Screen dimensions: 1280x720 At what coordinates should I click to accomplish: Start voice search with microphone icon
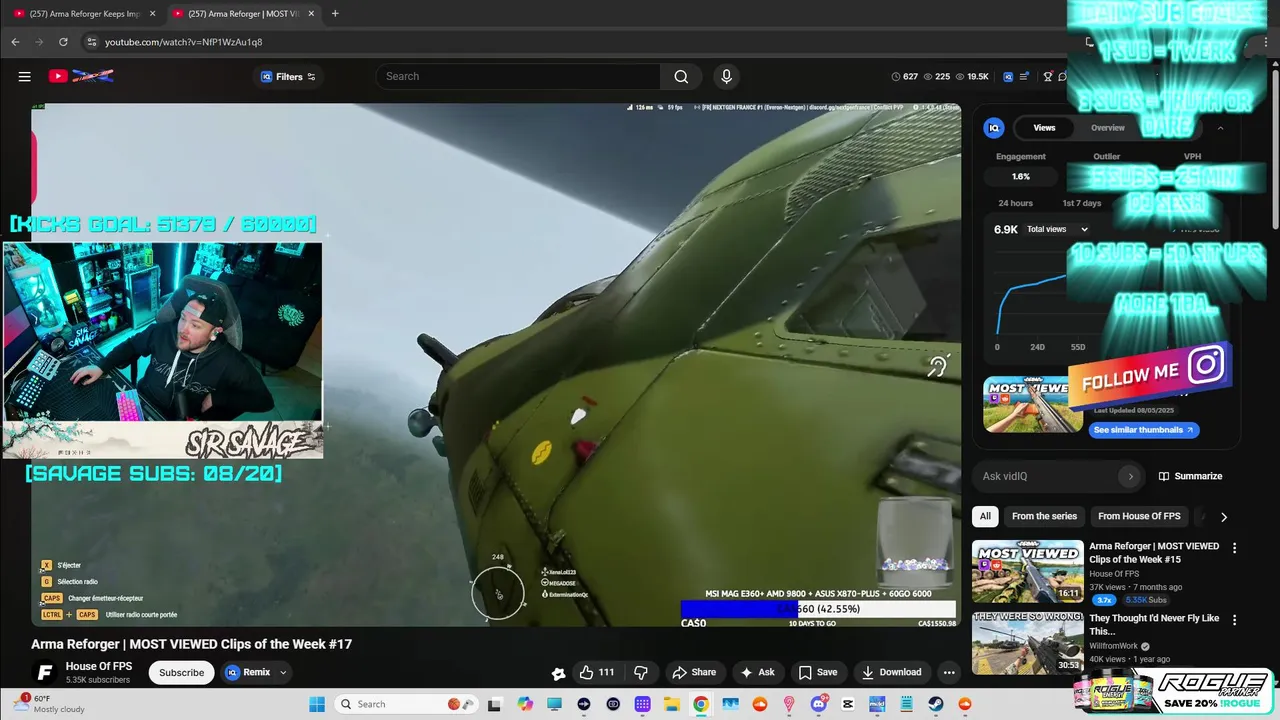point(726,76)
